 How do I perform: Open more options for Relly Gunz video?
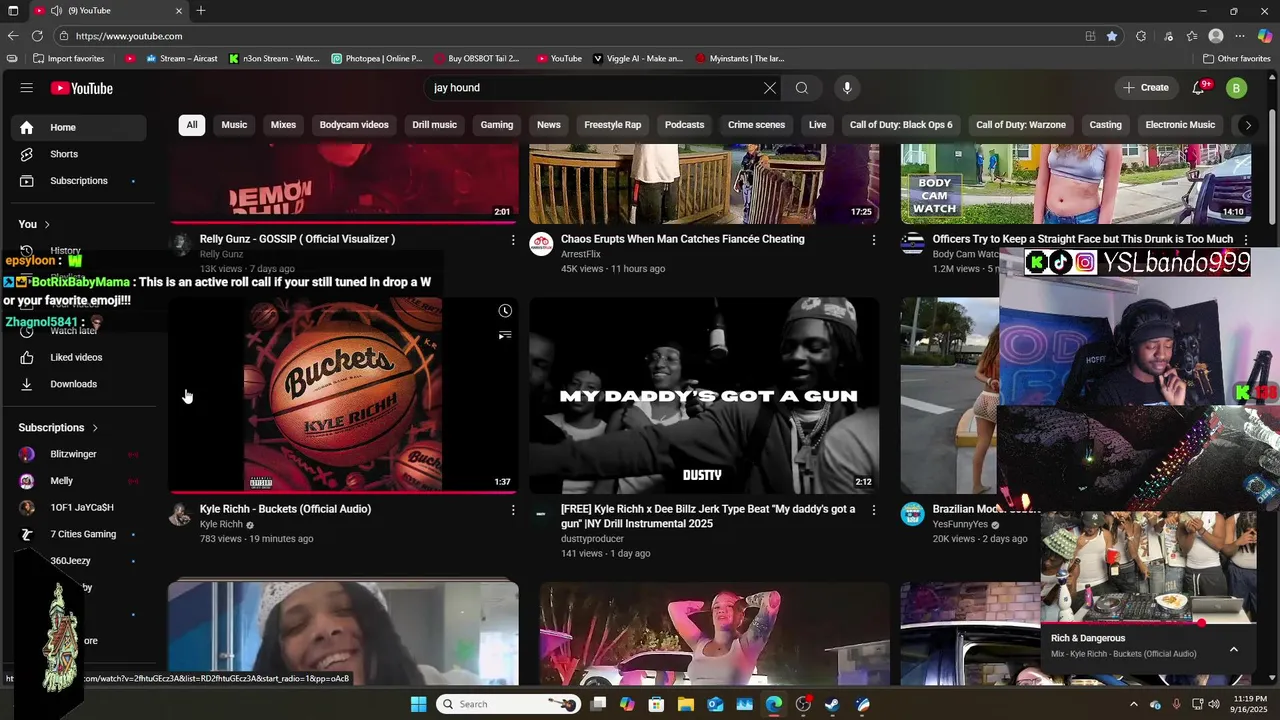[513, 240]
